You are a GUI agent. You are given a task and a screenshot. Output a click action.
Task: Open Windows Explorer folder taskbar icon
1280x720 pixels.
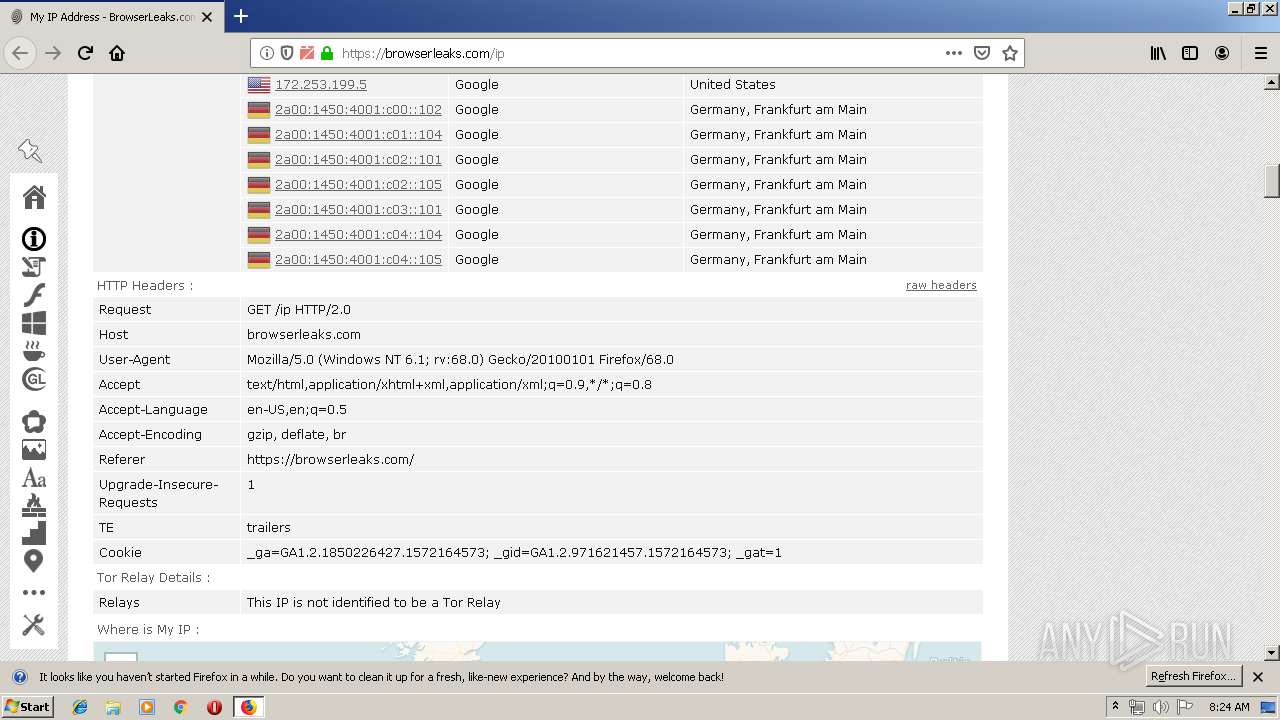113,707
